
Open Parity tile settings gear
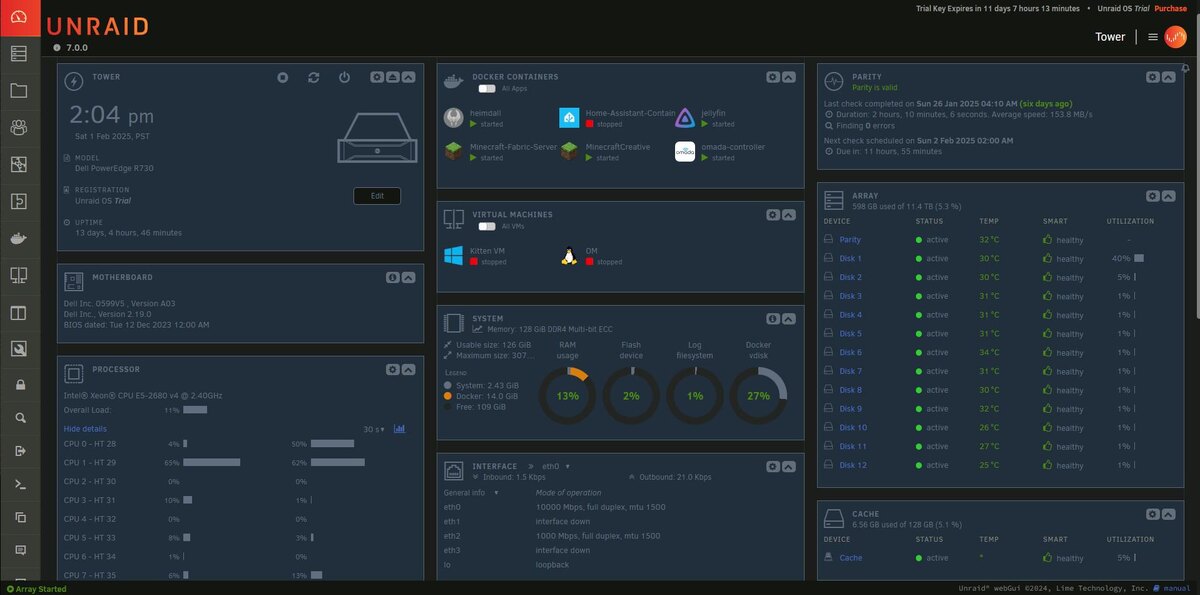(1153, 77)
